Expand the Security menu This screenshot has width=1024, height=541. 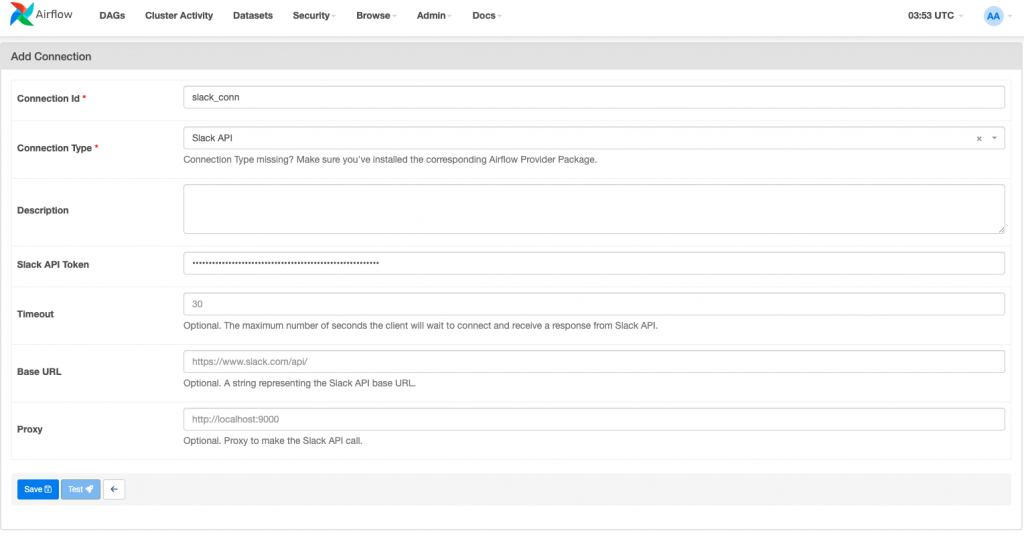tap(314, 16)
